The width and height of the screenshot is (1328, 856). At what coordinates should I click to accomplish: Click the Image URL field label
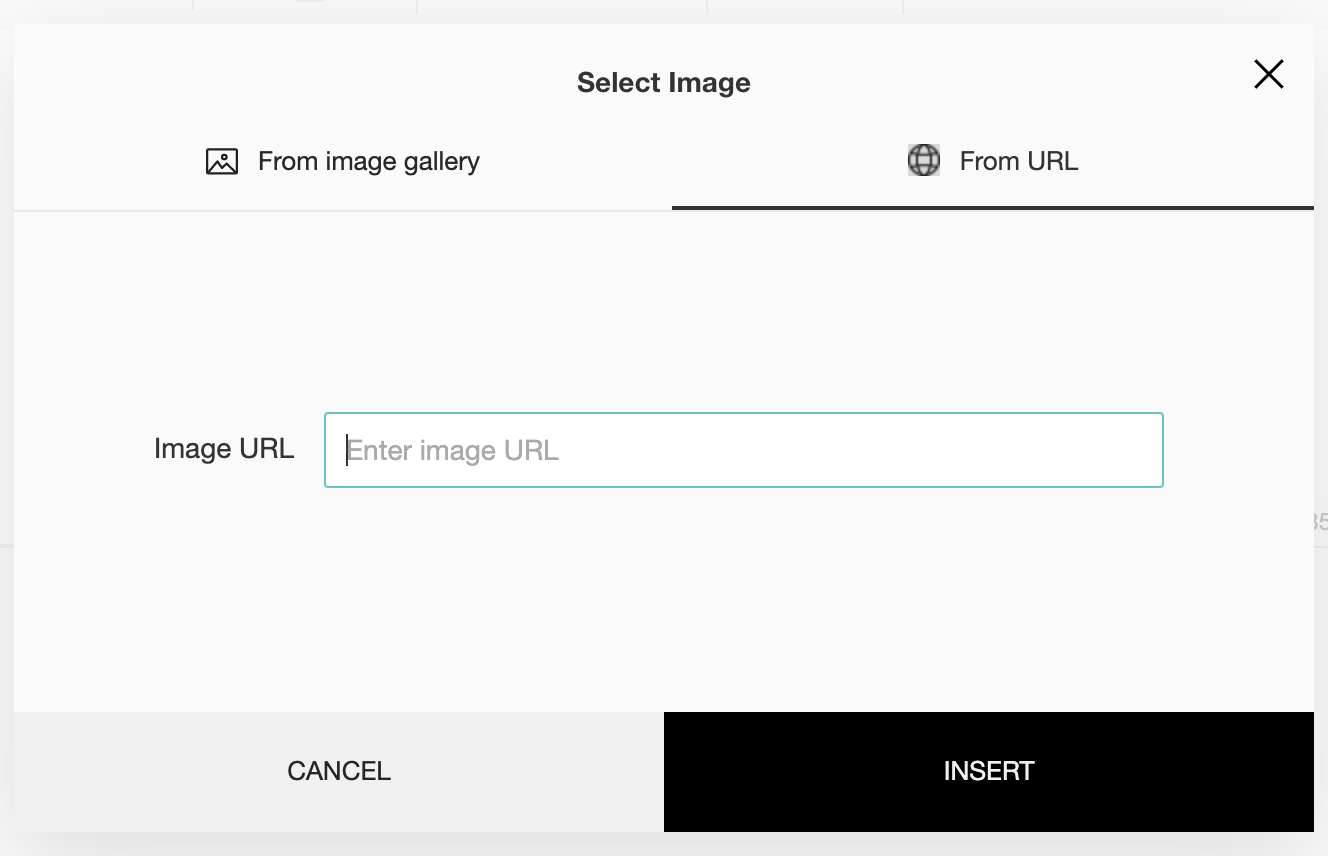tap(224, 449)
